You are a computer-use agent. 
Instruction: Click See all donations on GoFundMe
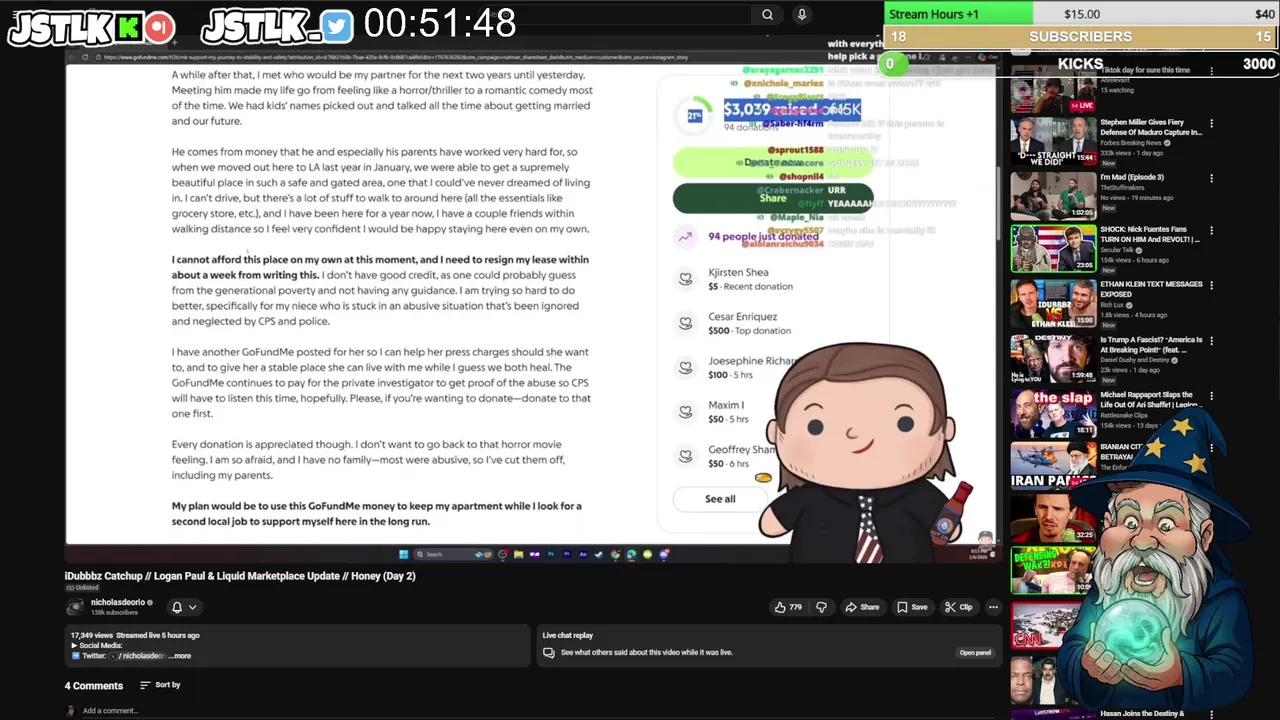(x=720, y=499)
